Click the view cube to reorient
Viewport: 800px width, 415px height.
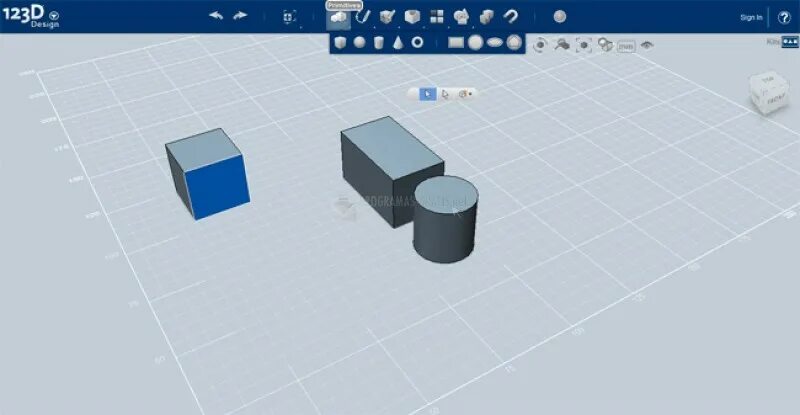[768, 92]
